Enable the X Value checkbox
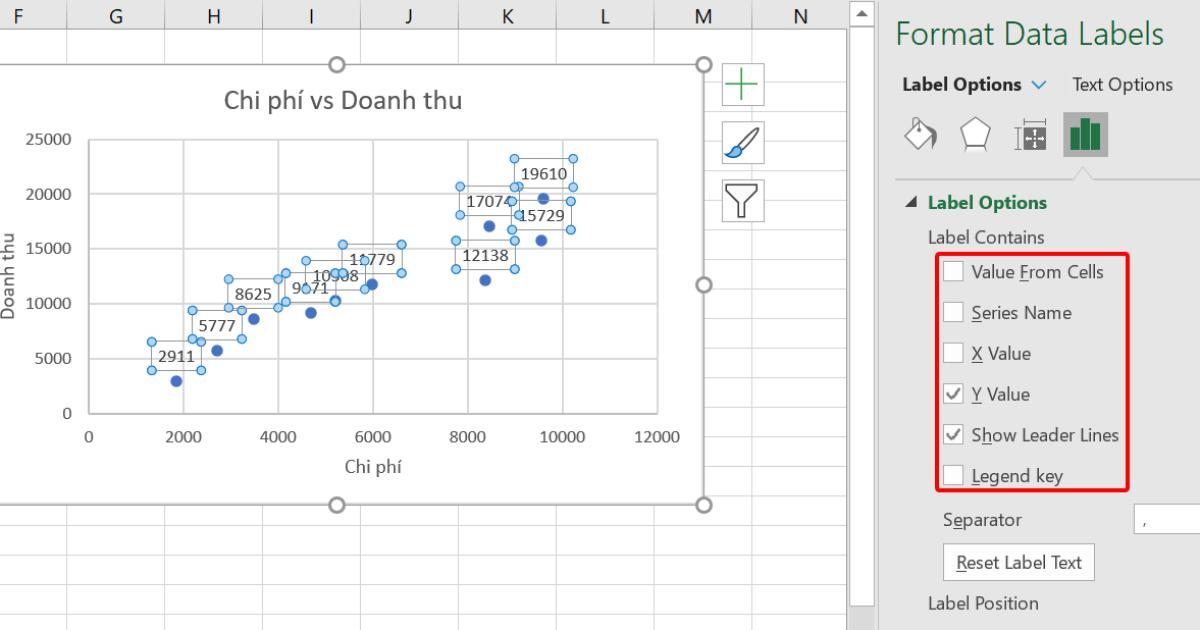1200x630 pixels. pos(952,352)
